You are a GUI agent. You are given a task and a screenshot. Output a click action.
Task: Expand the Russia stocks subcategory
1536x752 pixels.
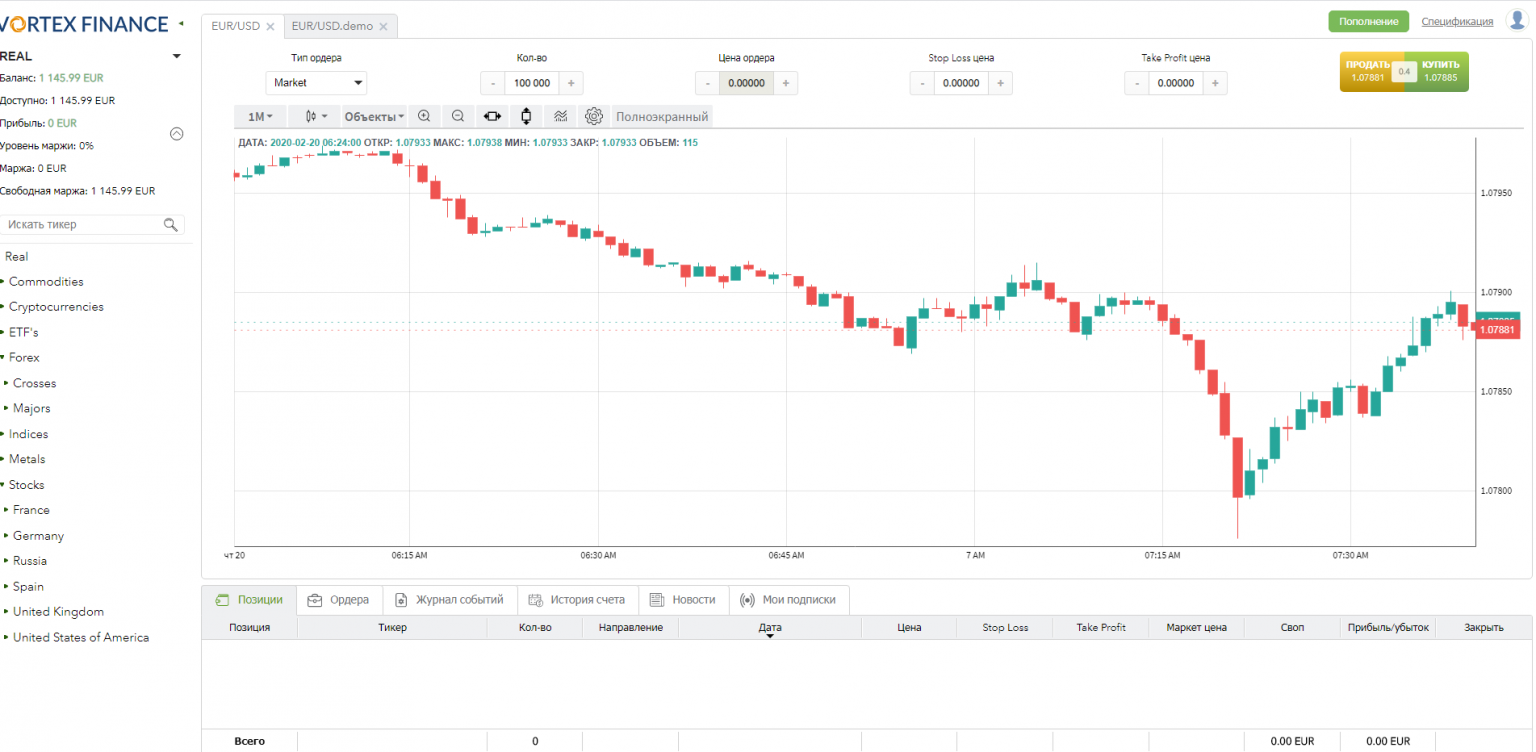[30, 561]
